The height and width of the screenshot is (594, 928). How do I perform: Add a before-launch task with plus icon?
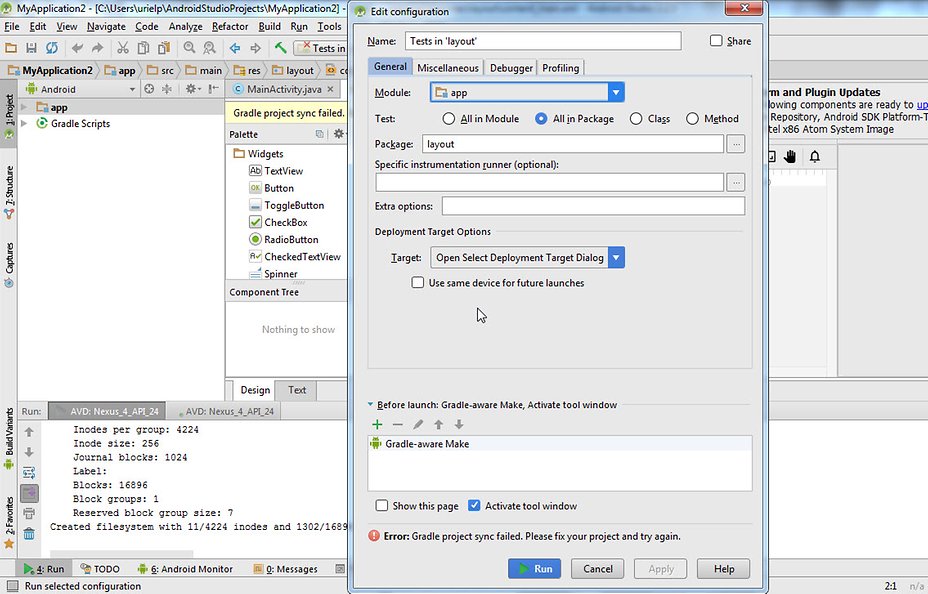click(x=377, y=424)
